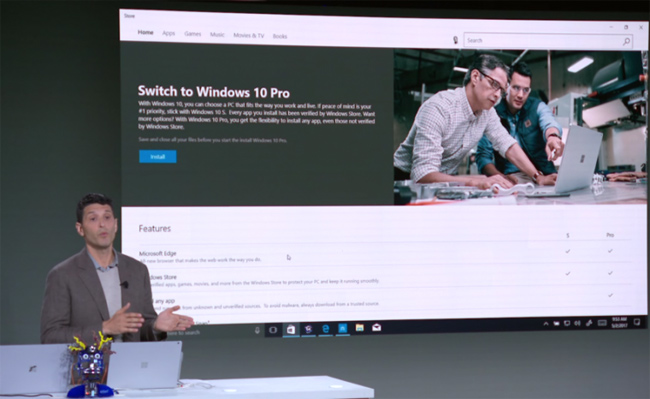Click the Store icon on the taskbar

[x=291, y=329]
